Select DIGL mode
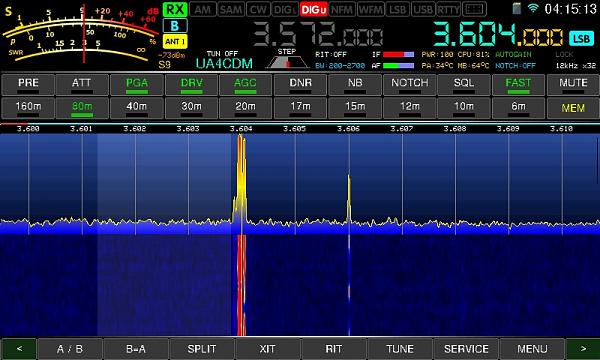This screenshot has height=360, width=600. coord(285,10)
